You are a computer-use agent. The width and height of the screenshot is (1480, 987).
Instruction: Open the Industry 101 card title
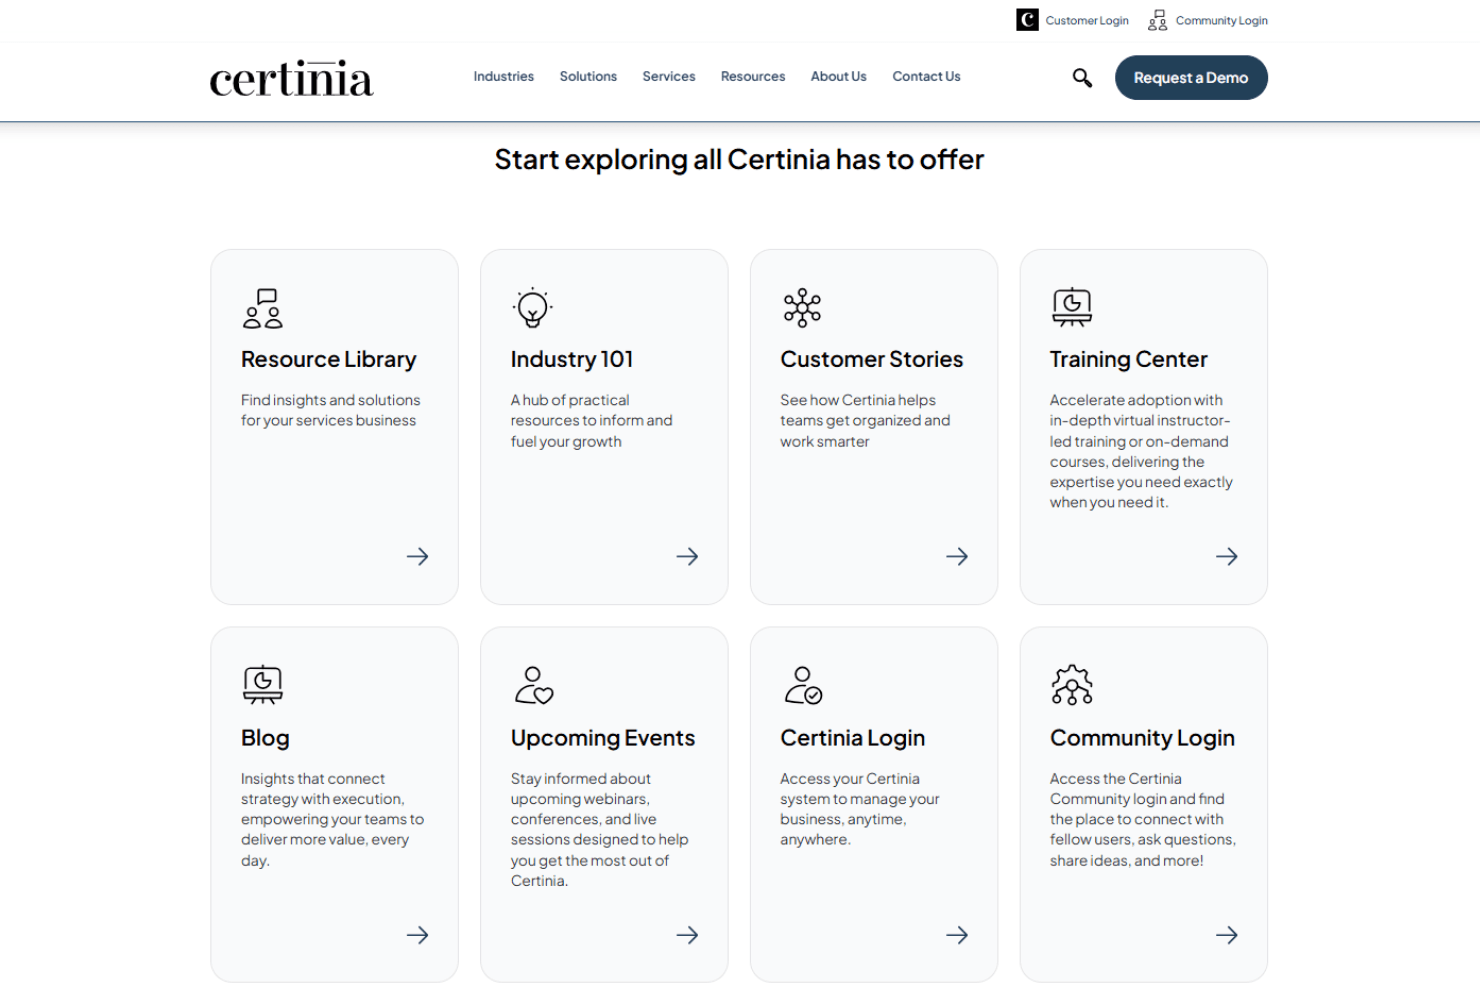pos(571,359)
